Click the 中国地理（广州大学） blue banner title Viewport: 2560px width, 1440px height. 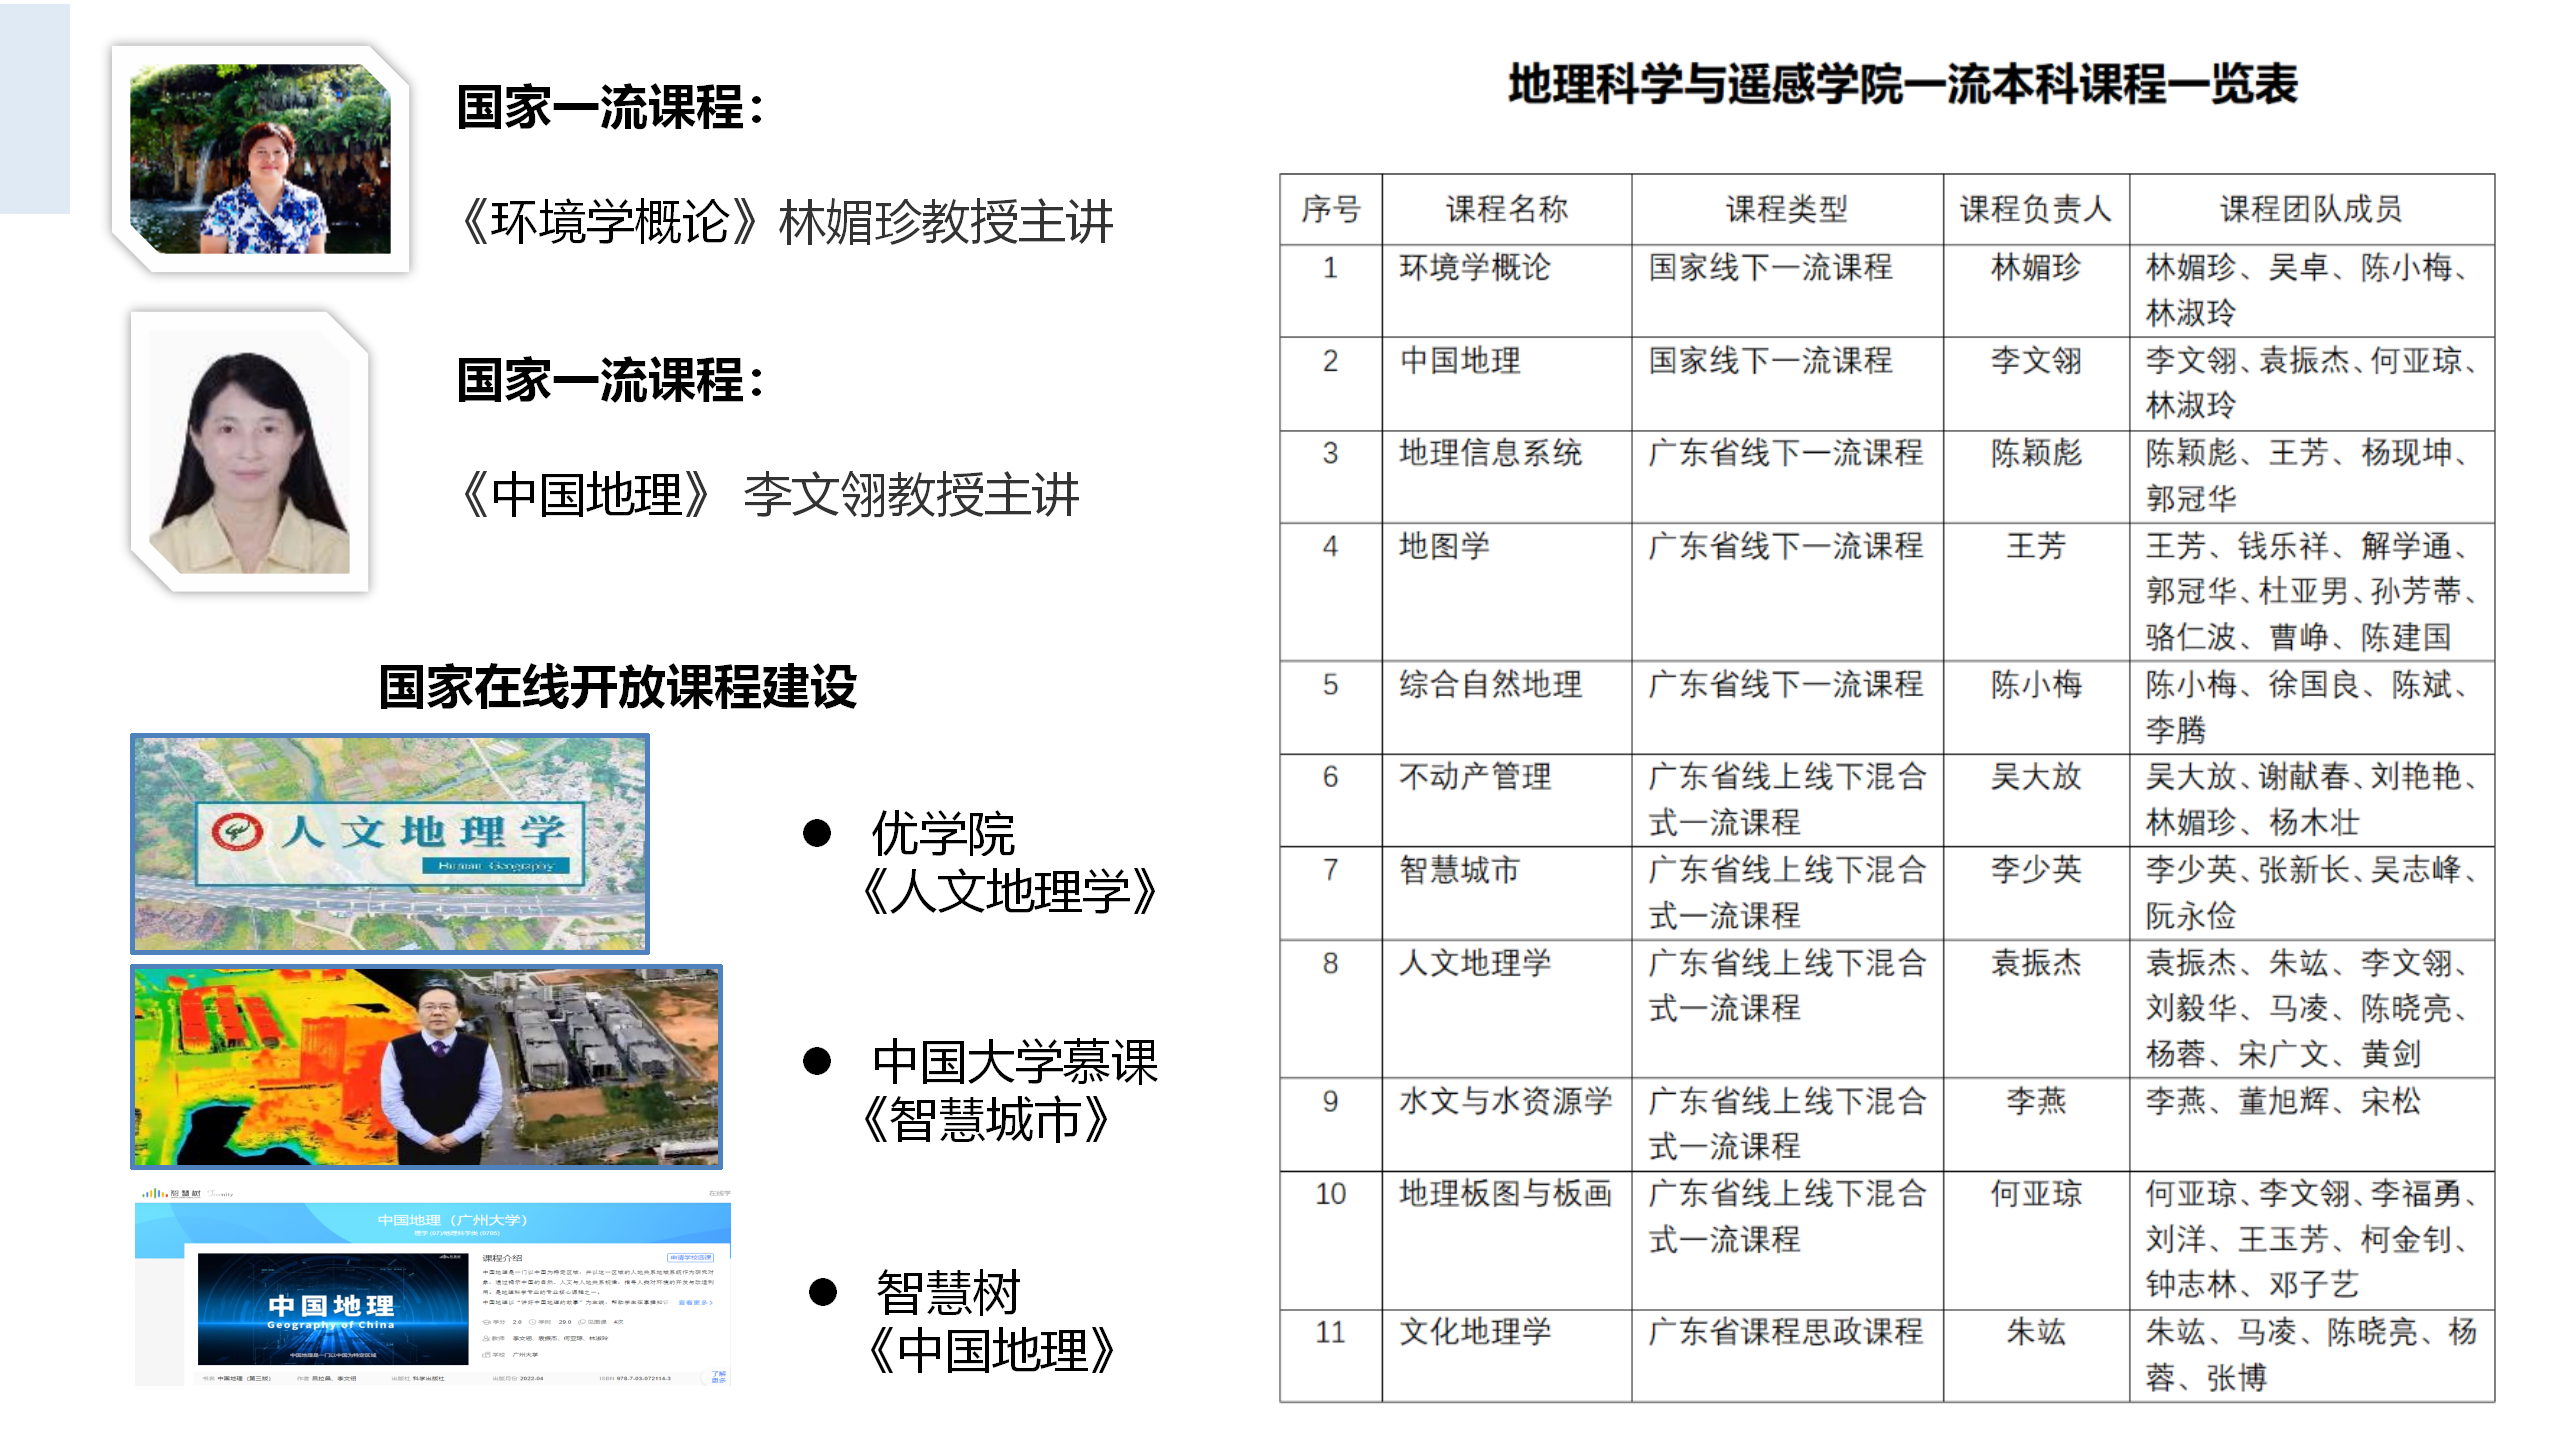[x=452, y=1220]
